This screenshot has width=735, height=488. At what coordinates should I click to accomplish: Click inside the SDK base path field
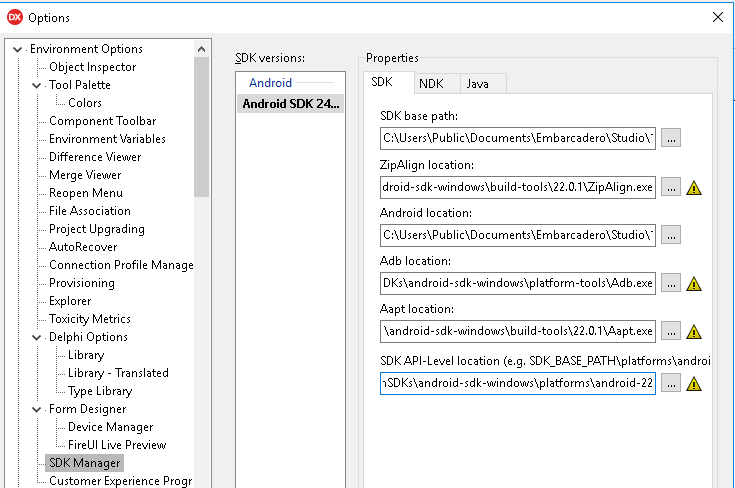518,139
